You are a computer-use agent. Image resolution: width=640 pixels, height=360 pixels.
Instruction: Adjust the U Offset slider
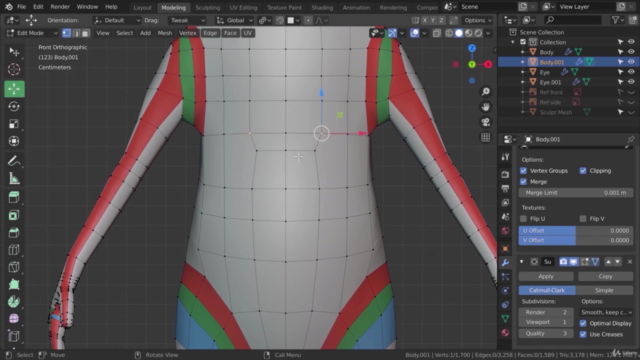pyautogui.click(x=576, y=231)
